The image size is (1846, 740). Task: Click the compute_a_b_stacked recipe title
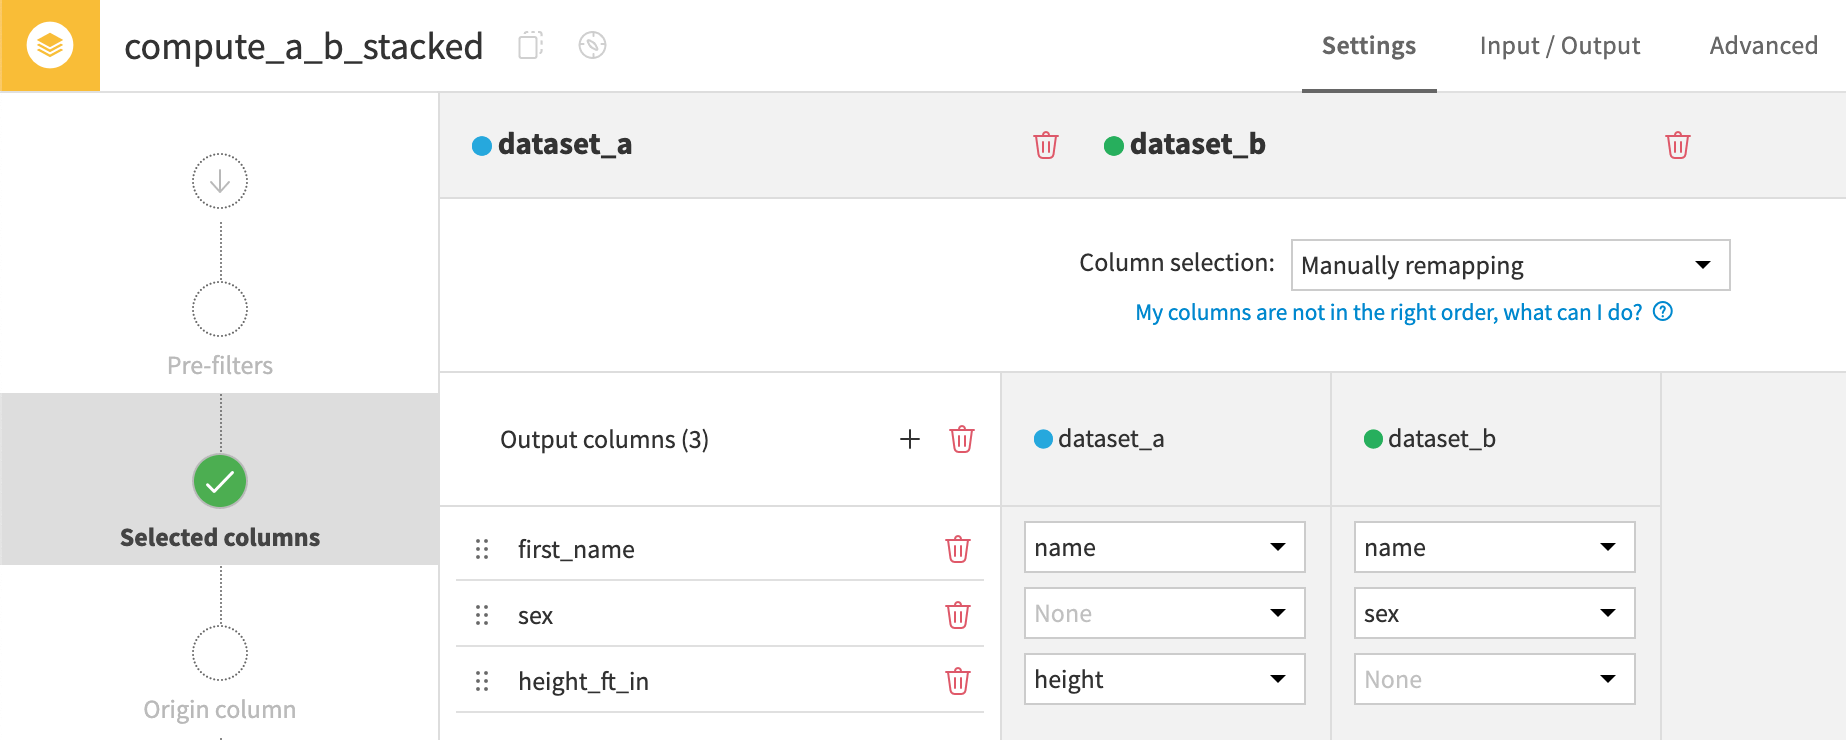[304, 46]
